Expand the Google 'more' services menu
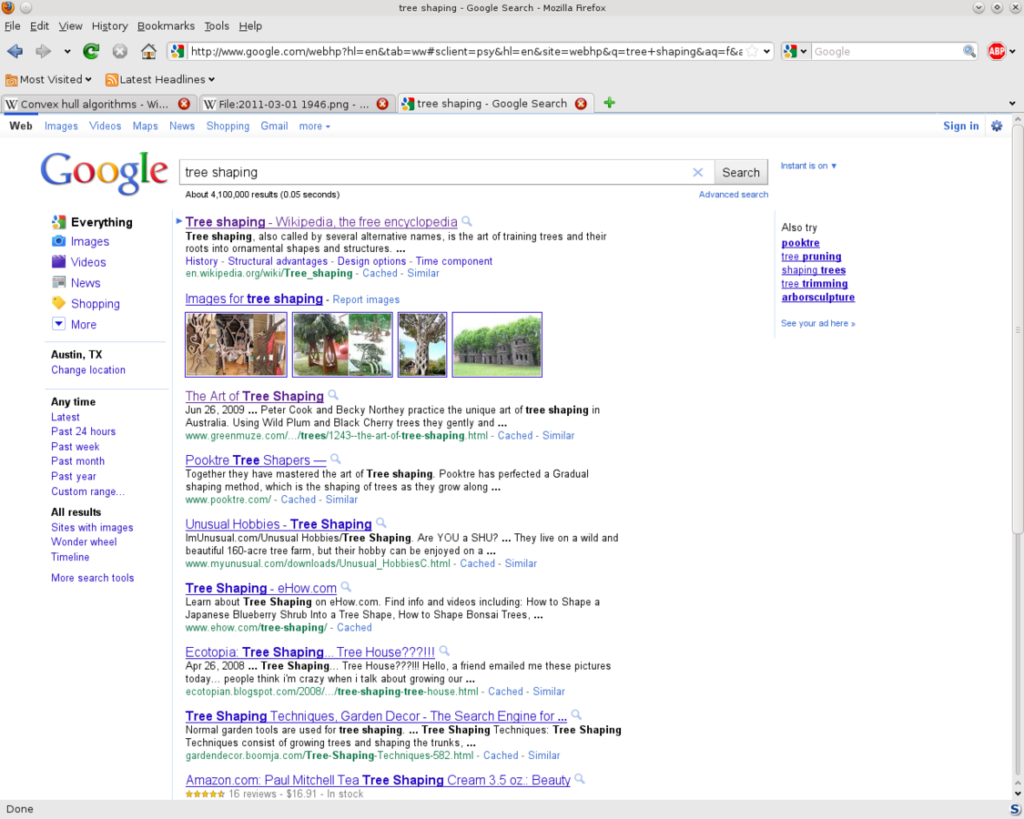Image resolution: width=1024 pixels, height=819 pixels. pos(314,126)
